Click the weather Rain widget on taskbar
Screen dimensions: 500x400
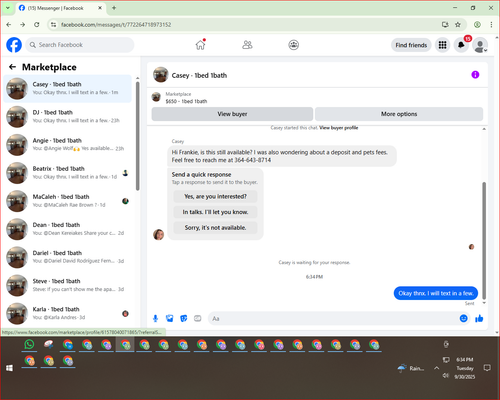[411, 368]
